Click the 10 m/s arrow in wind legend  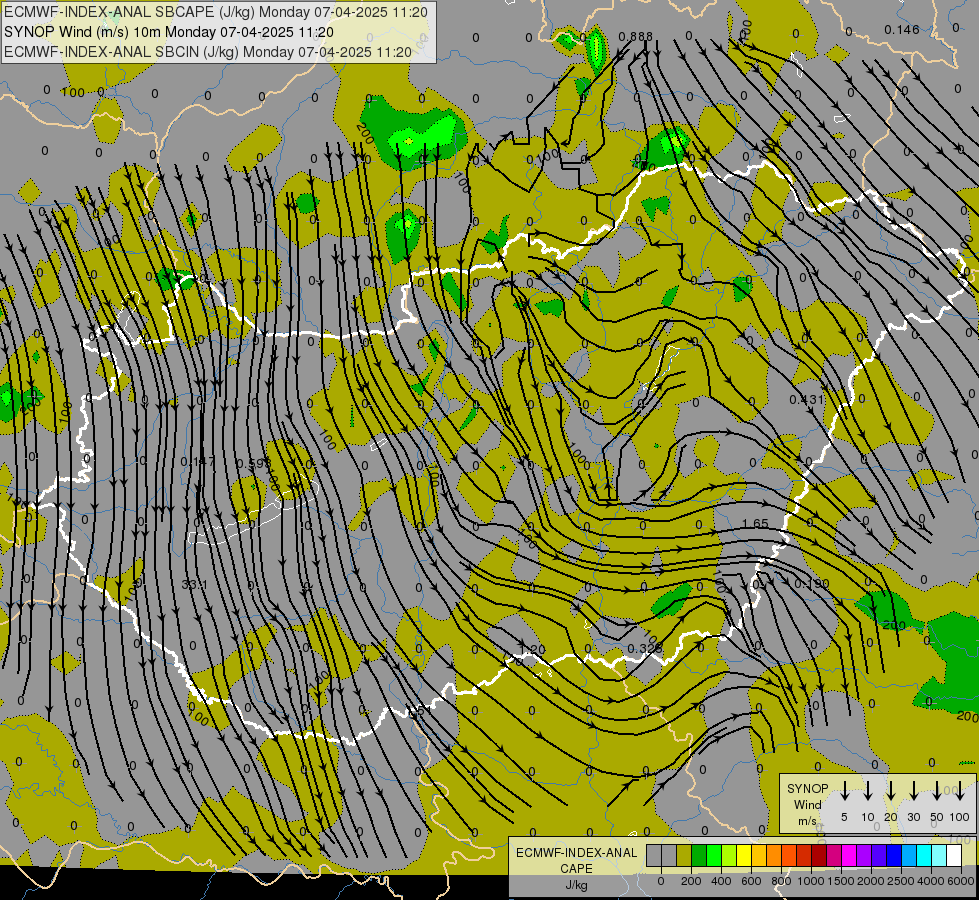click(867, 791)
